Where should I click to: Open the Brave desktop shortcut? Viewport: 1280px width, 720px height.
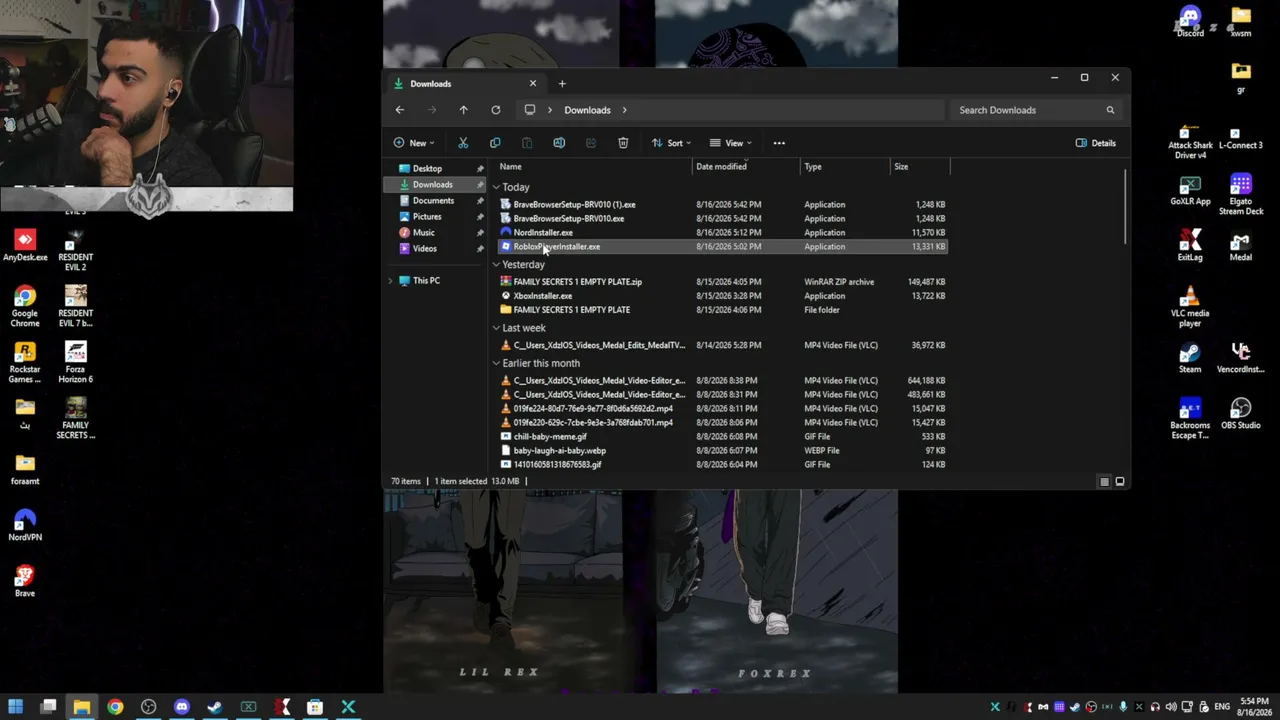(x=25, y=581)
